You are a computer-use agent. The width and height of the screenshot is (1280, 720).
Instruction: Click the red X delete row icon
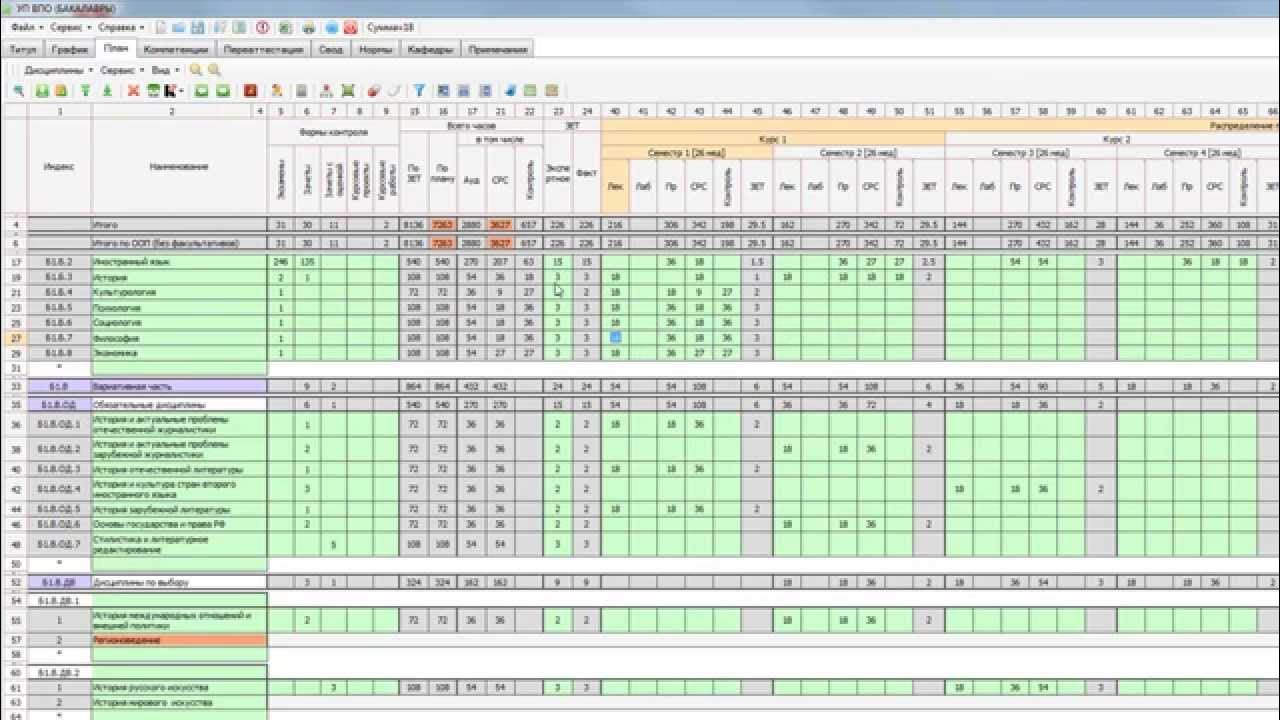[x=133, y=90]
